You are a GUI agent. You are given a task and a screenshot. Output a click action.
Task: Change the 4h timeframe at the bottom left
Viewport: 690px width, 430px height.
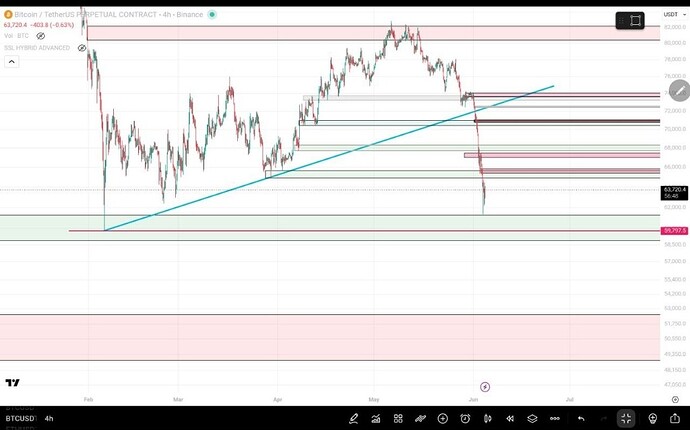49,419
